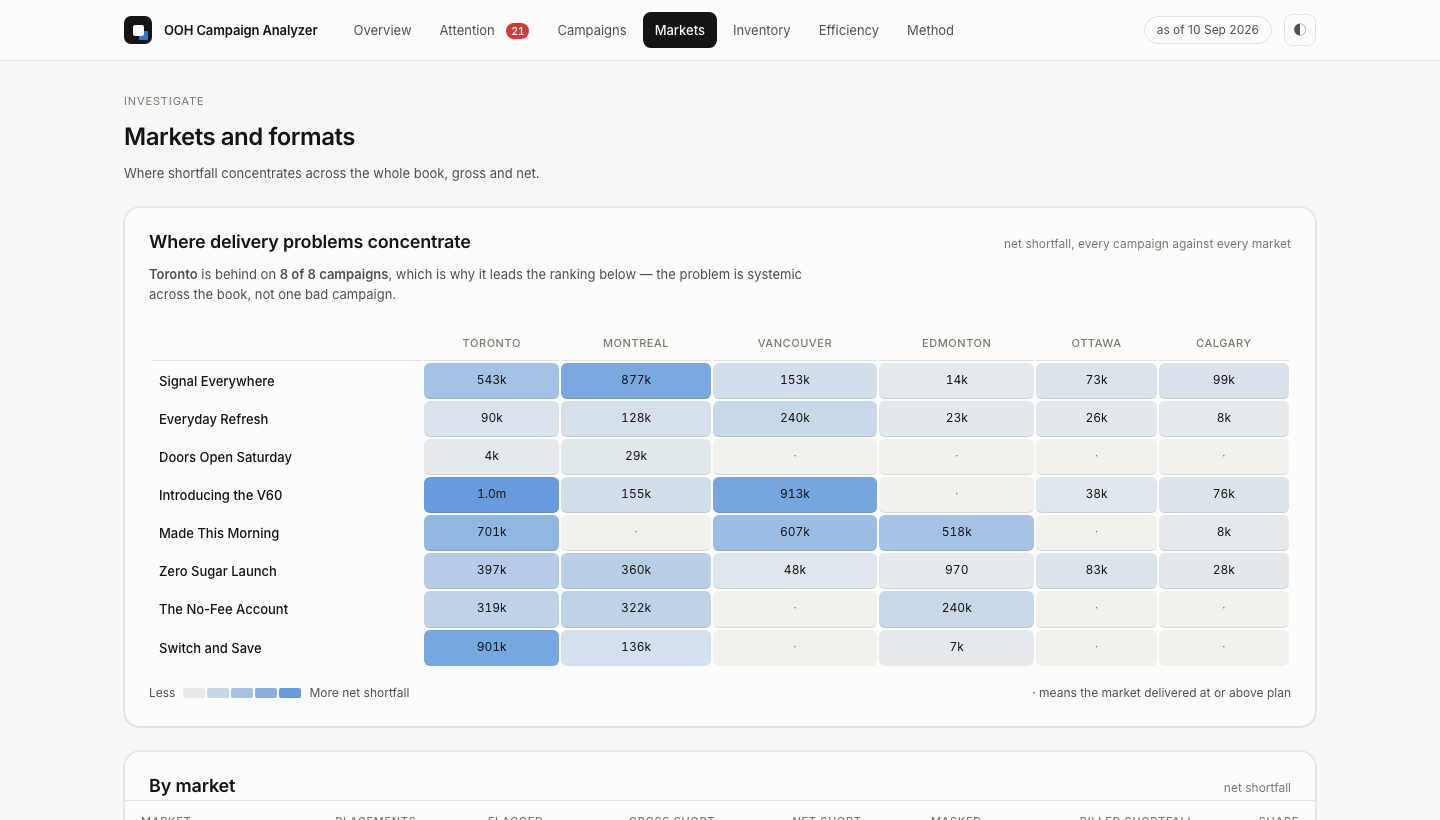Open the Method tab
1440x820 pixels.
930,30
